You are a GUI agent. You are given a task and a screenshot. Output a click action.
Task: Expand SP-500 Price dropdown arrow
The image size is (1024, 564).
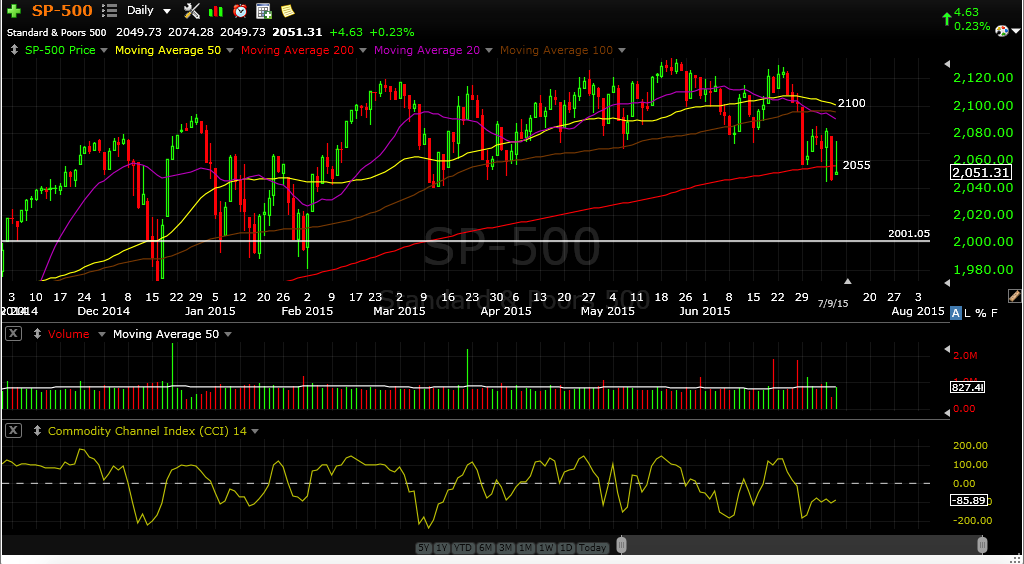click(103, 50)
